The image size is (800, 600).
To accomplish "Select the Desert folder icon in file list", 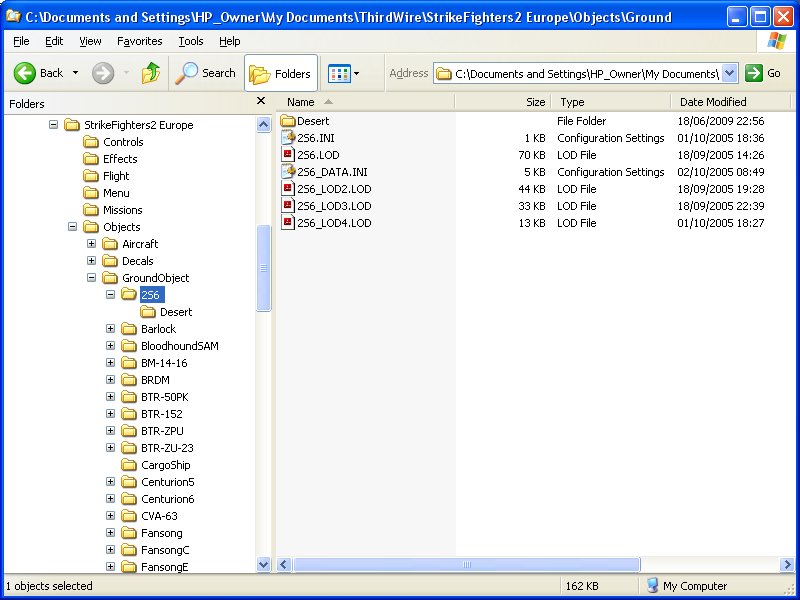I will 288,121.
